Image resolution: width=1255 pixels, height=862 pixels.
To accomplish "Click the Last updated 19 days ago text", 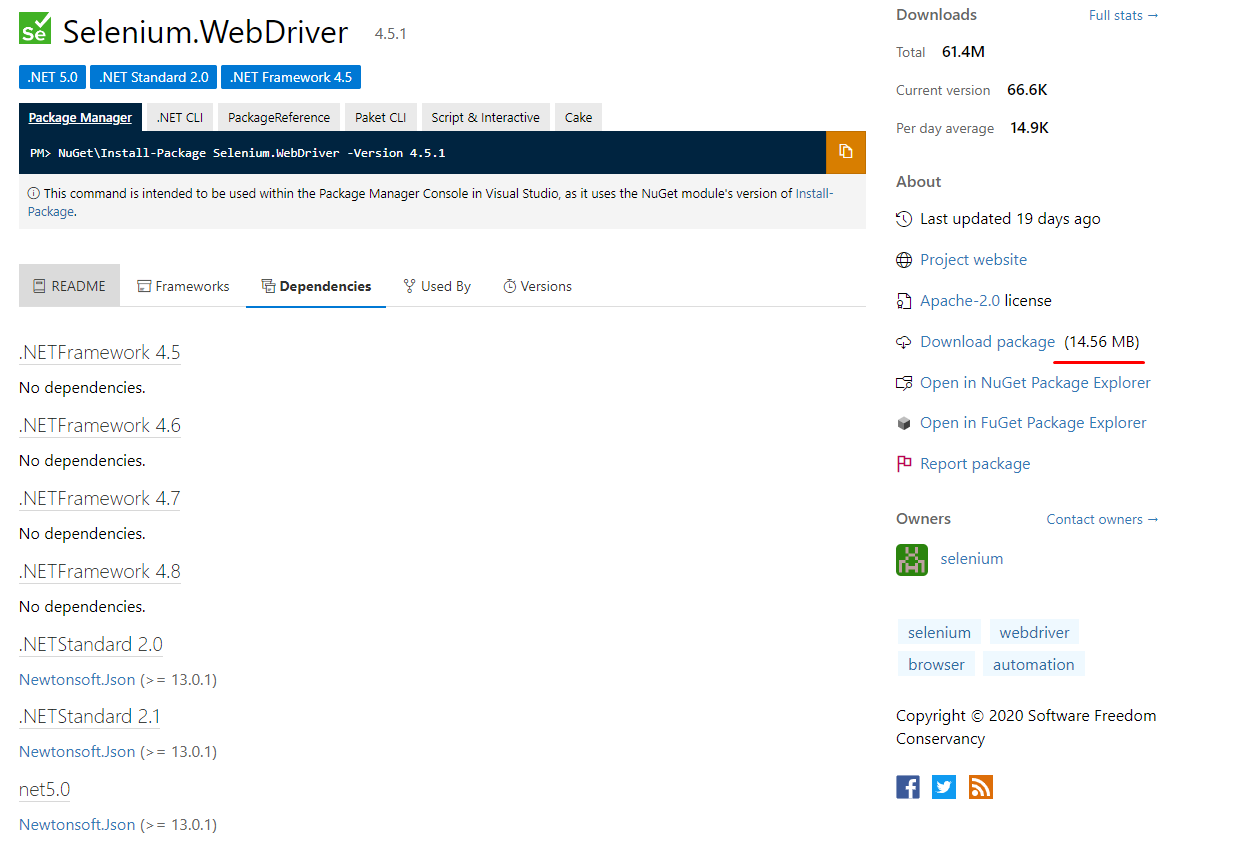I will (1010, 219).
